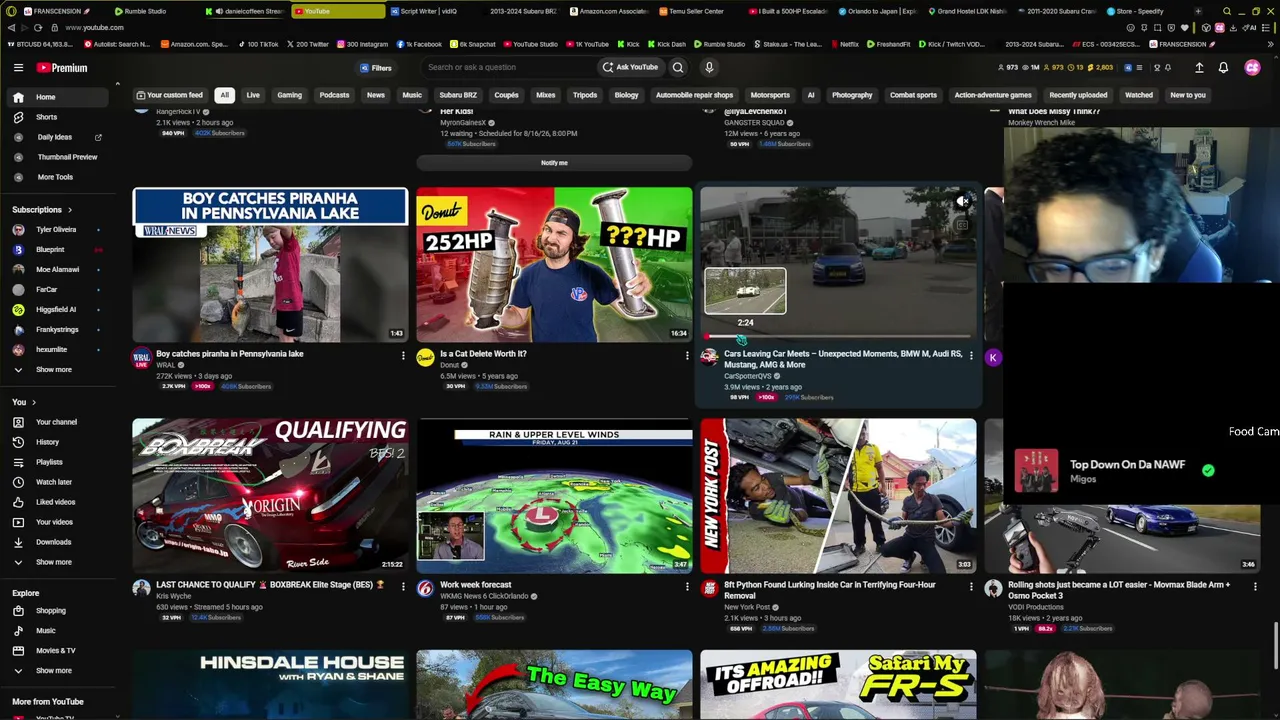Open options menu for piranha video
The height and width of the screenshot is (720, 1280).
(x=403, y=355)
